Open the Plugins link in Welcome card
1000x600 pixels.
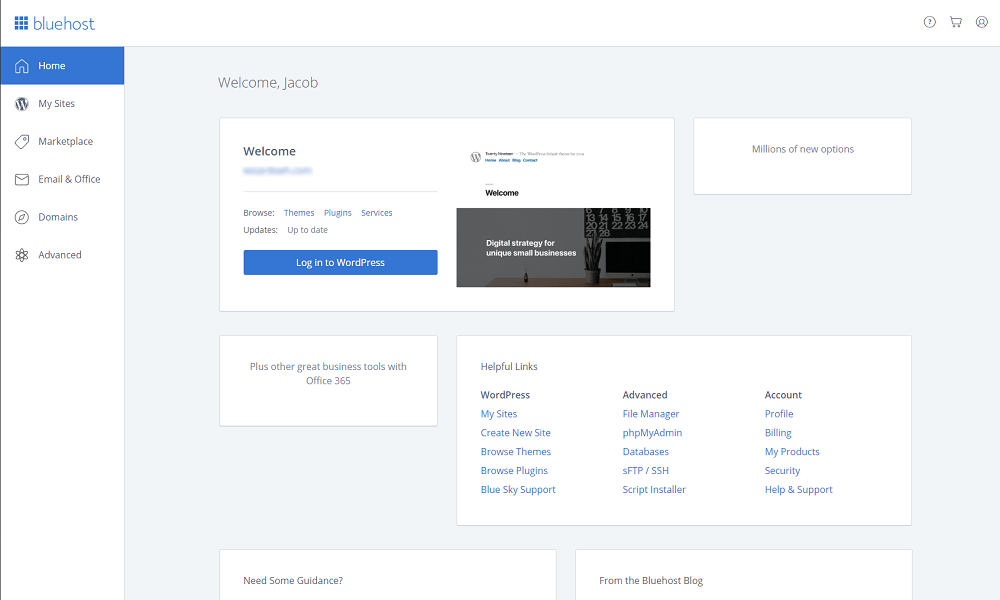coord(337,213)
